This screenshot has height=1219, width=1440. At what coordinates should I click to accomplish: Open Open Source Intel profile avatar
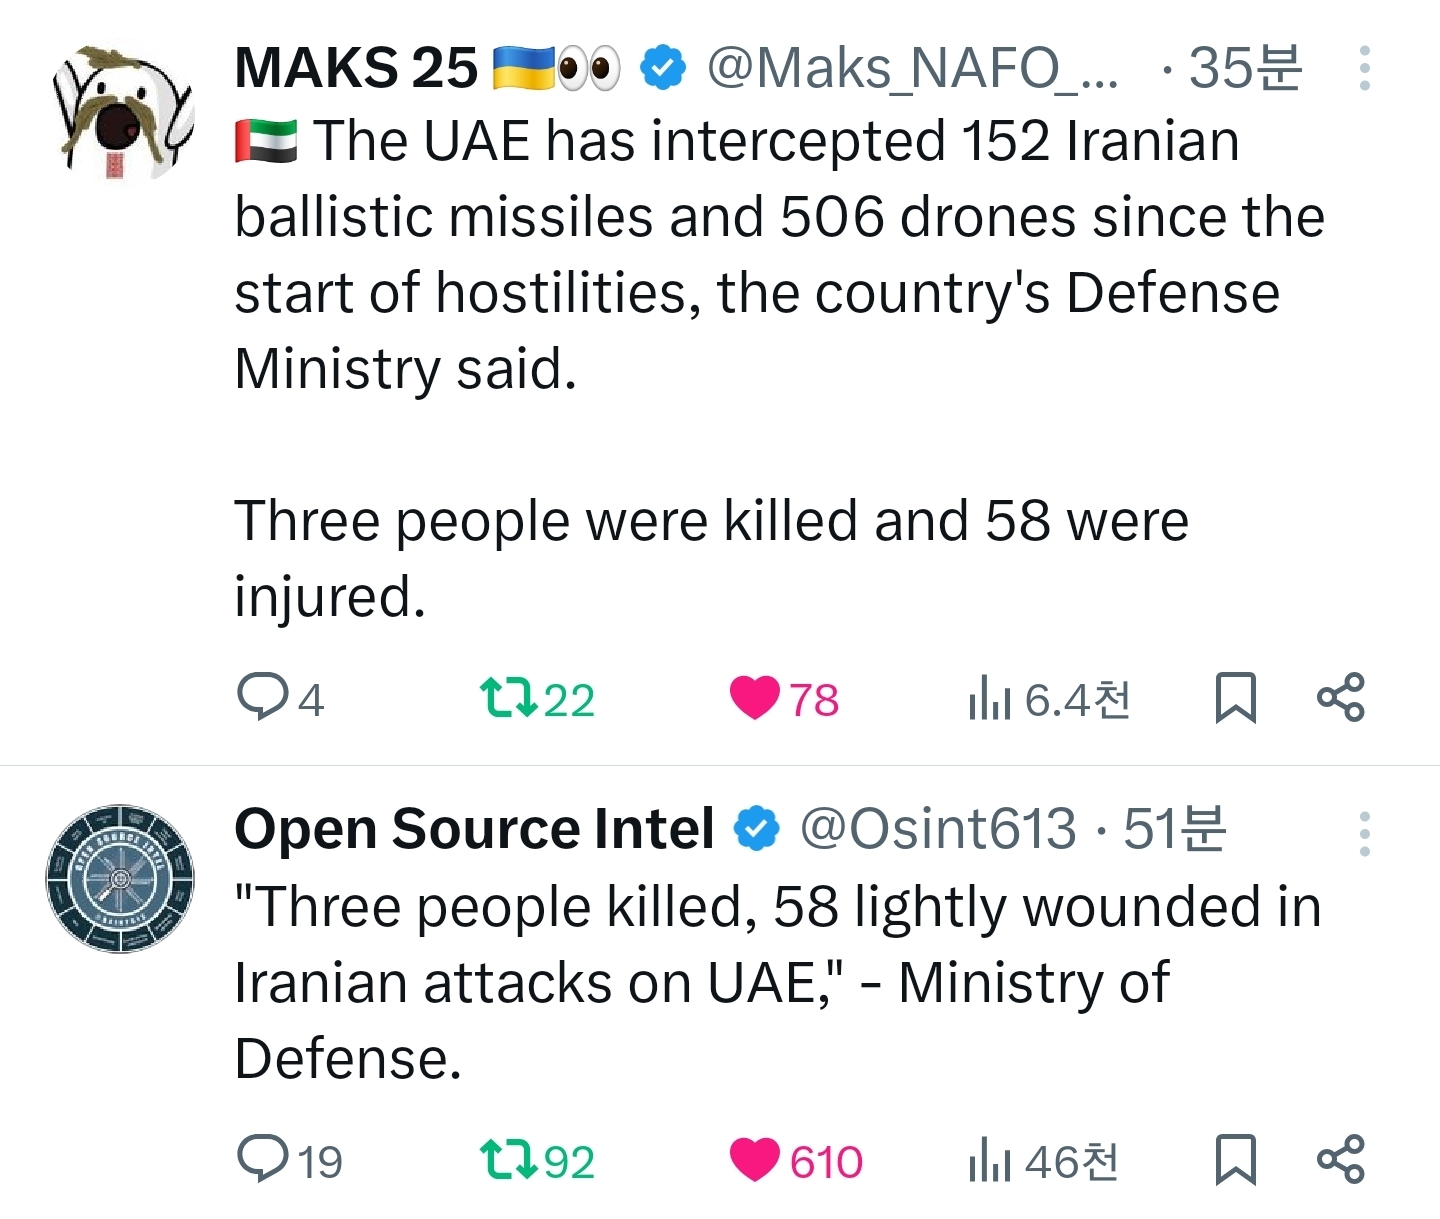click(121, 878)
